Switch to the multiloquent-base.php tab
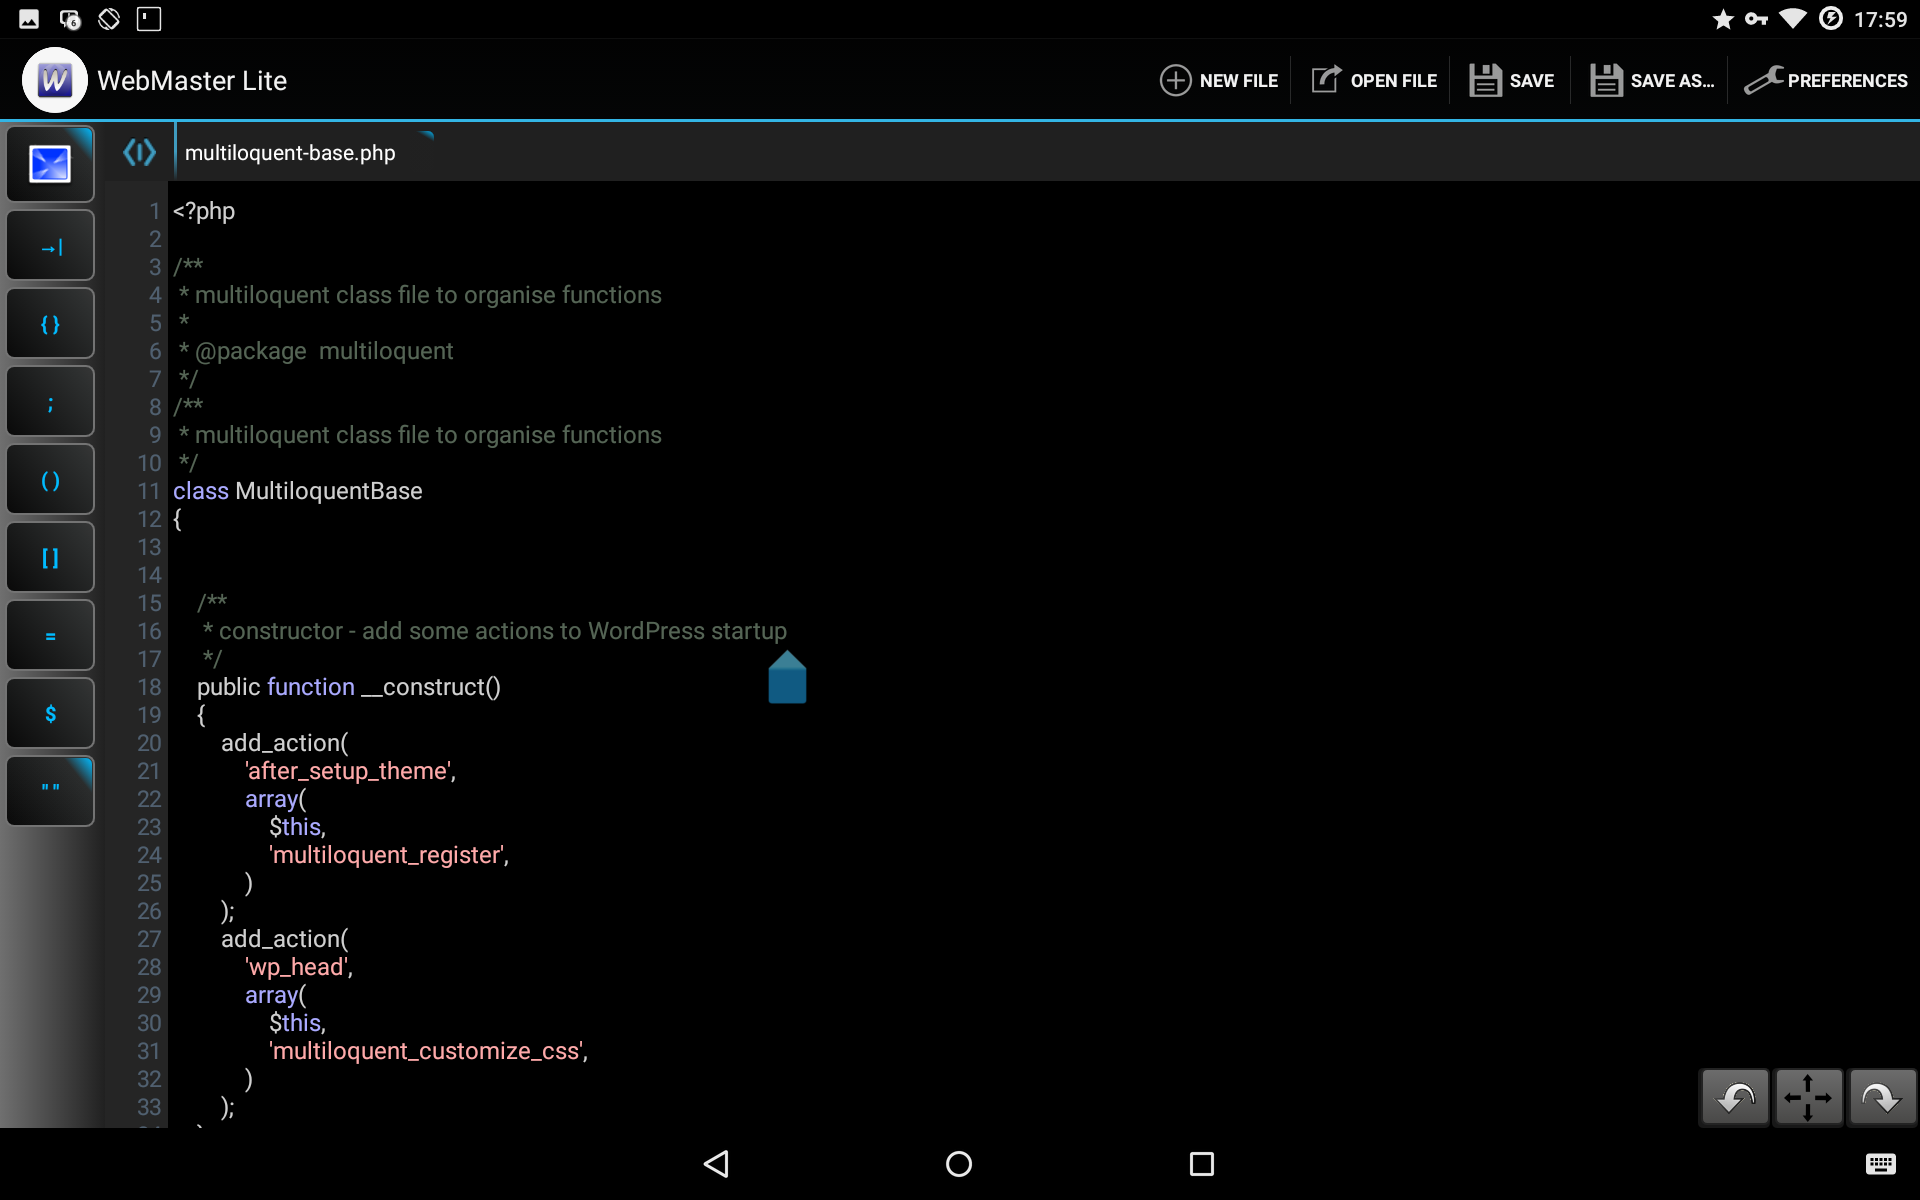The image size is (1920, 1200). pyautogui.click(x=290, y=153)
